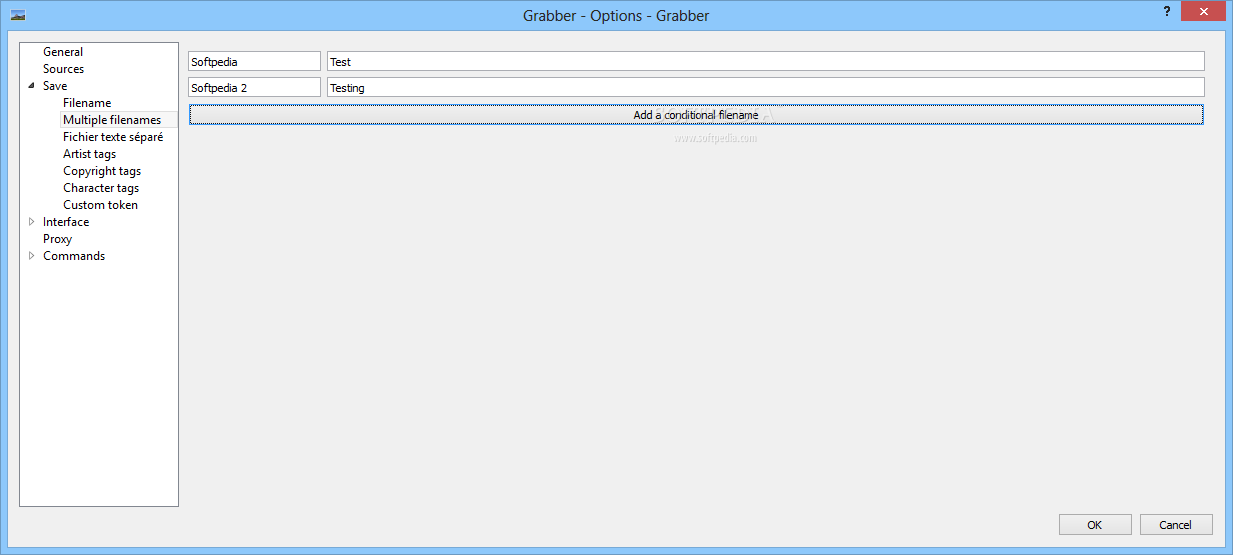Cancel the options dialog
Image resolution: width=1233 pixels, height=555 pixels.
point(1175,525)
